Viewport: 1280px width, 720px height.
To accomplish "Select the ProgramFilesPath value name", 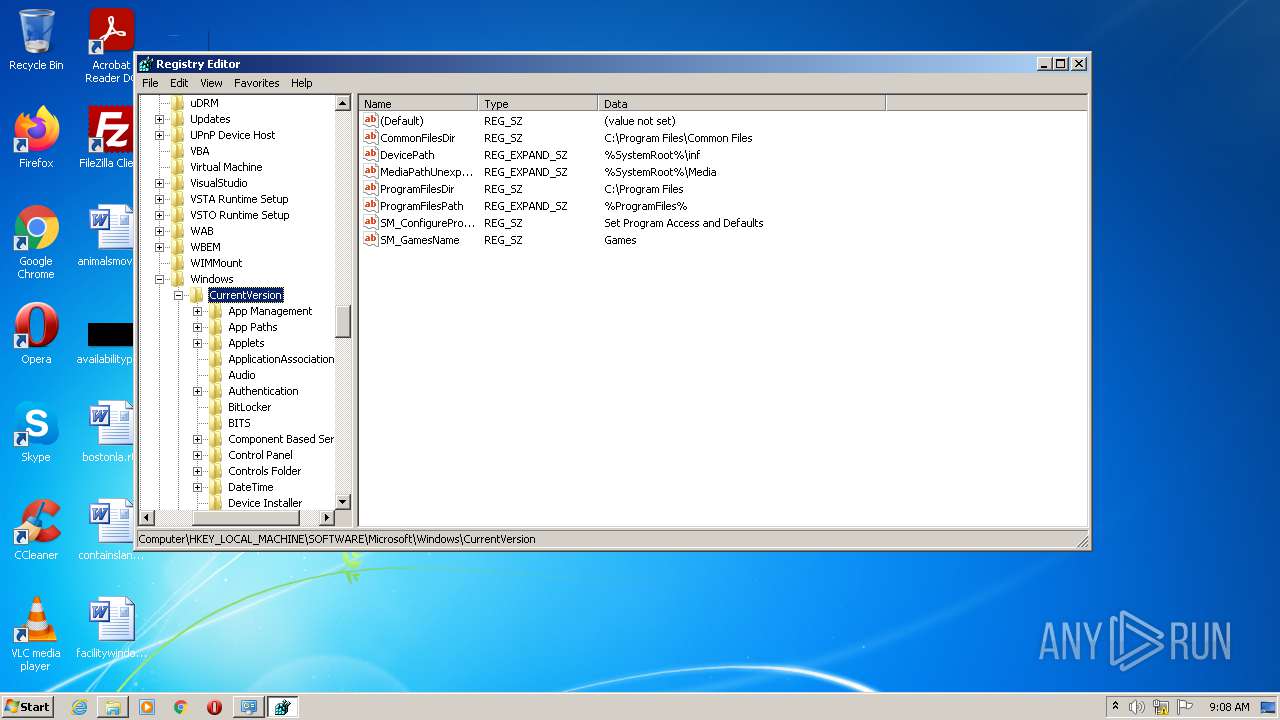I will point(421,206).
